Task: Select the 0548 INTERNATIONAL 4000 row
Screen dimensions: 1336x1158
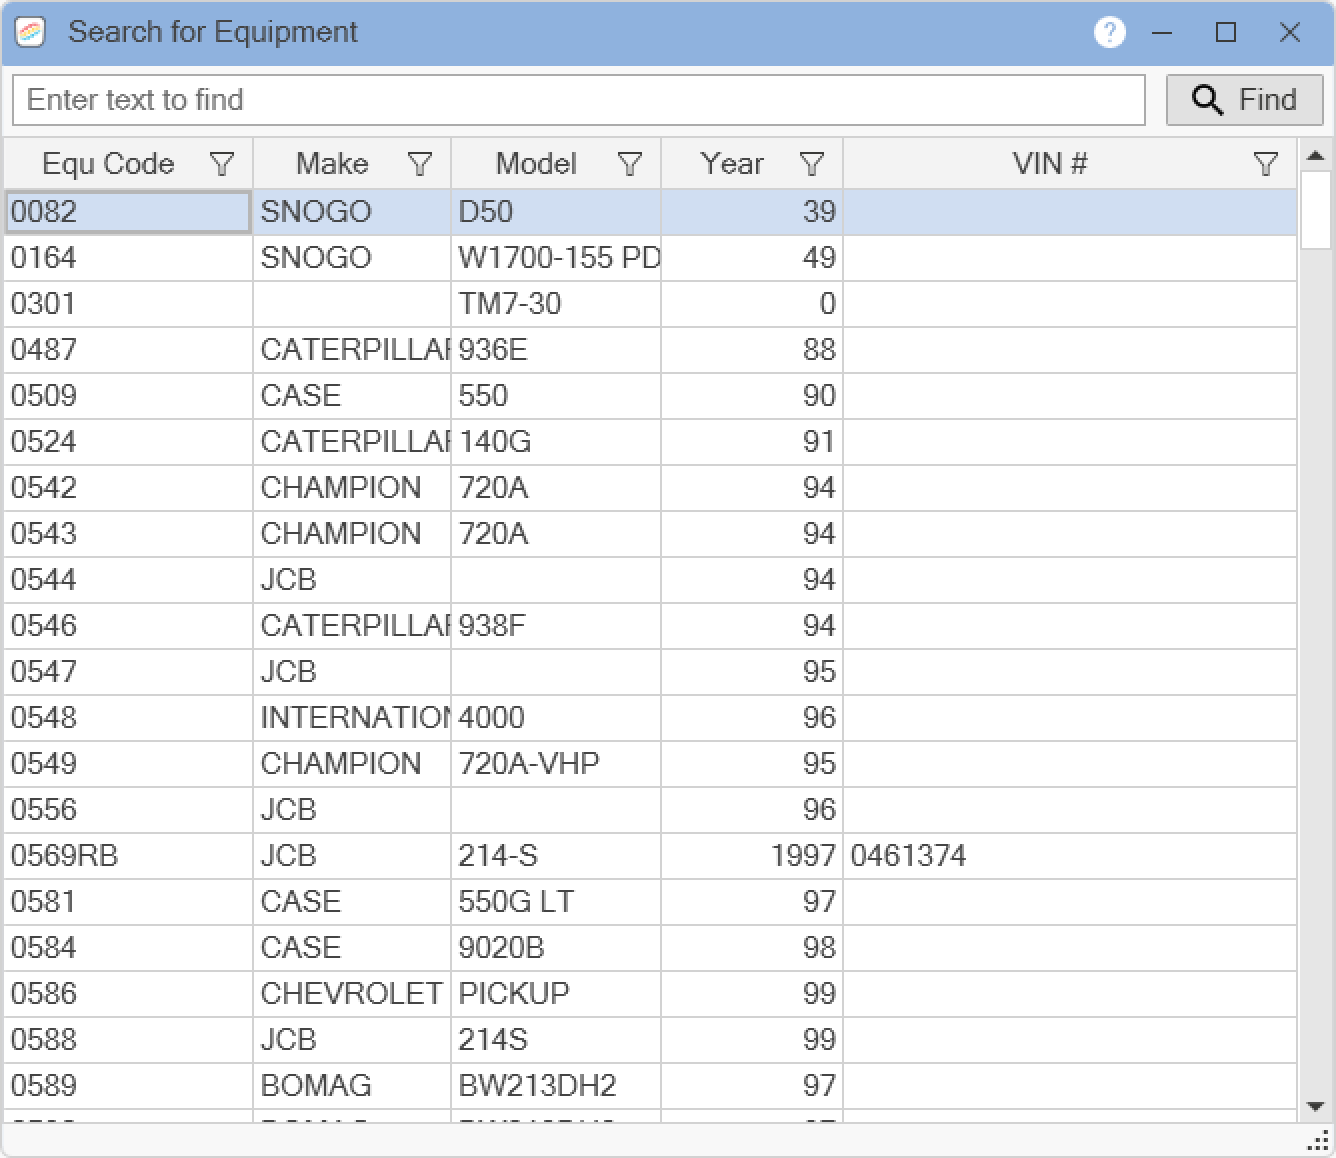Action: click(650, 718)
